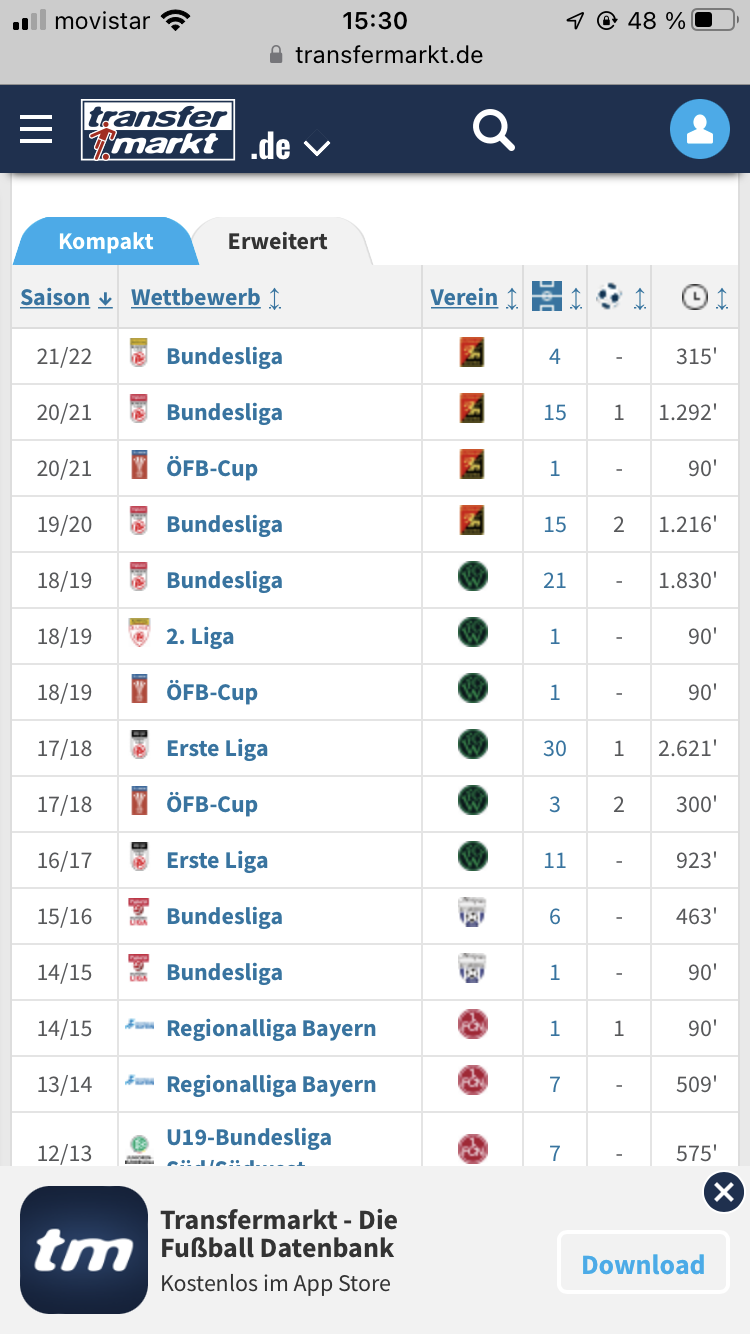
Task: Open the hamburger navigation menu
Action: pyautogui.click(x=36, y=129)
